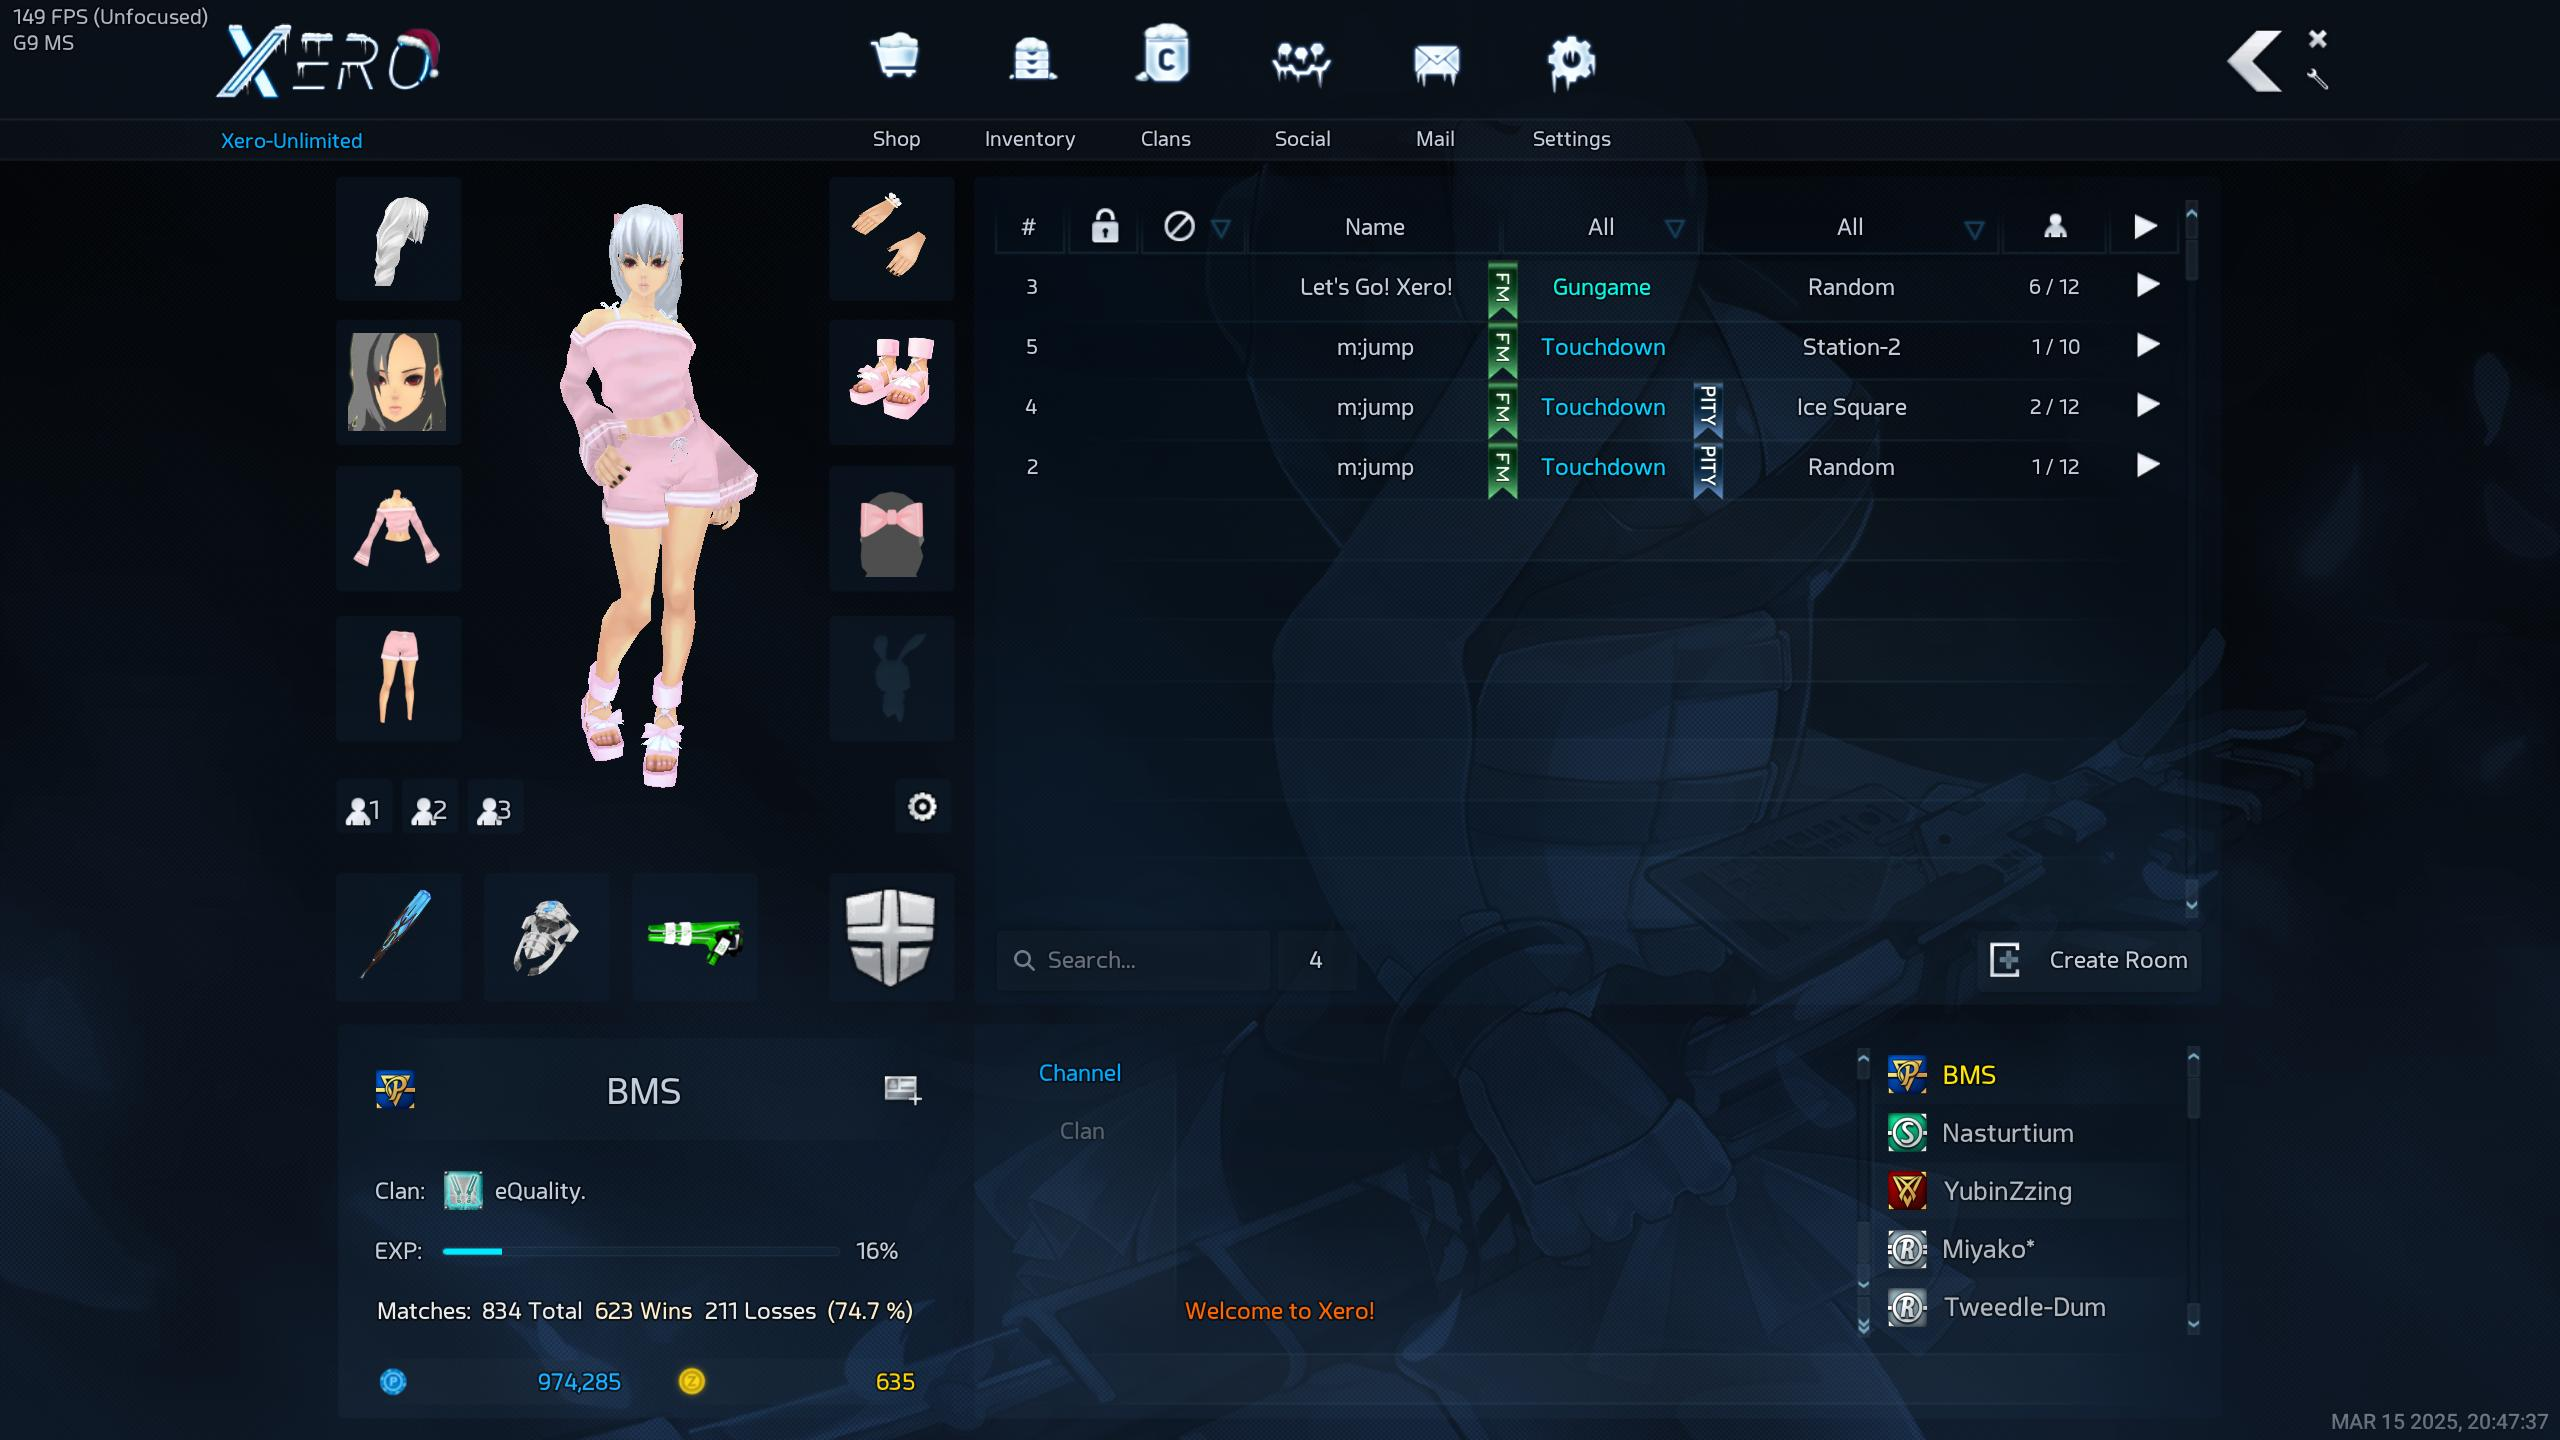Select the green gun weapon slot
Screen dimensions: 2560x1440
tap(695, 938)
